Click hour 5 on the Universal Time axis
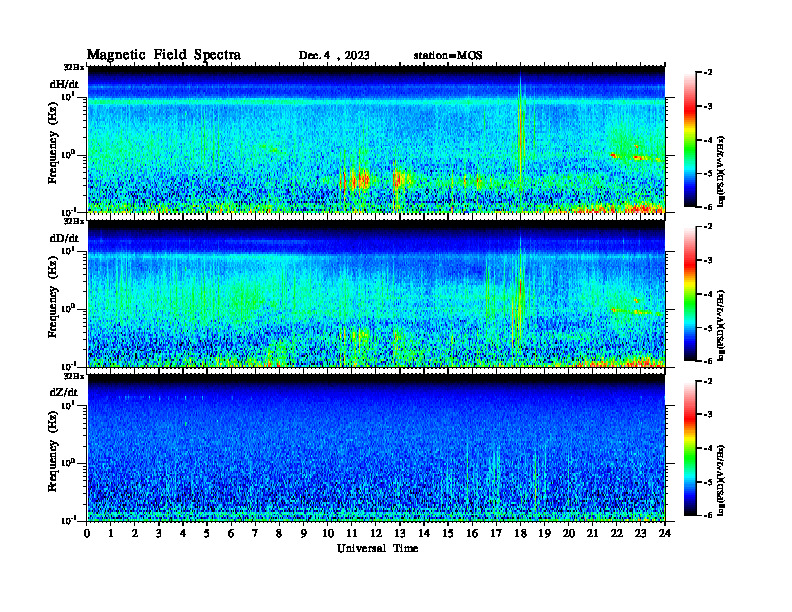The image size is (792, 612). click(207, 533)
